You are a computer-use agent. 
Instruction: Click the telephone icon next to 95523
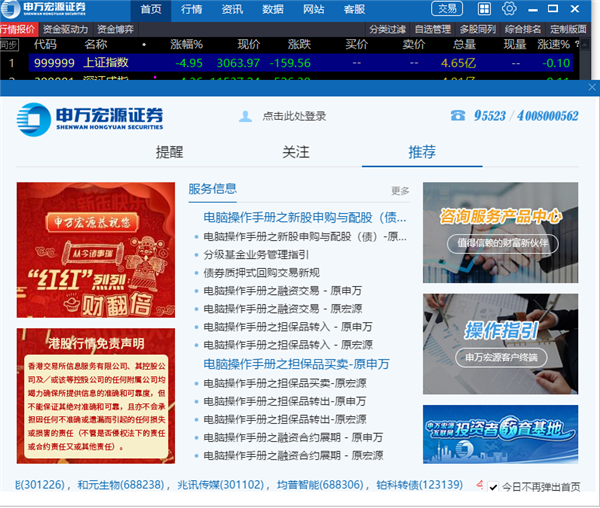click(x=458, y=115)
